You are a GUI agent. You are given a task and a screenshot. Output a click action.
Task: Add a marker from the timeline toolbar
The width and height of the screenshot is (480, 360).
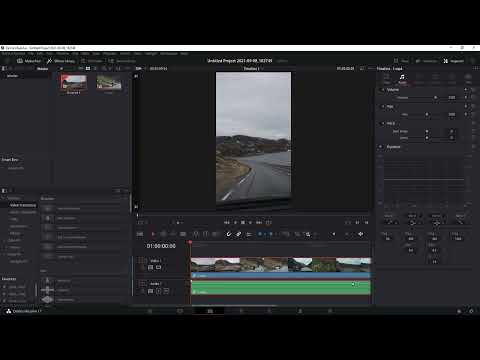[271, 234]
